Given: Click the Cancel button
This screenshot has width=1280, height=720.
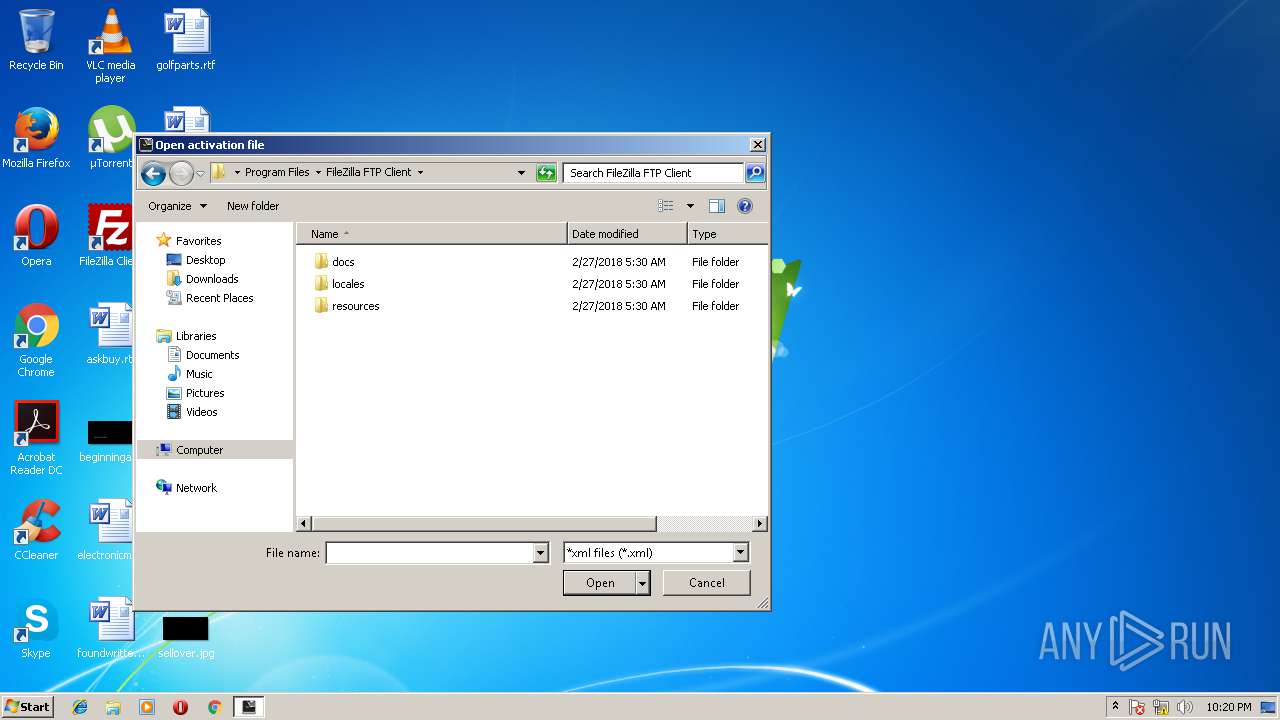Looking at the screenshot, I should 707,583.
